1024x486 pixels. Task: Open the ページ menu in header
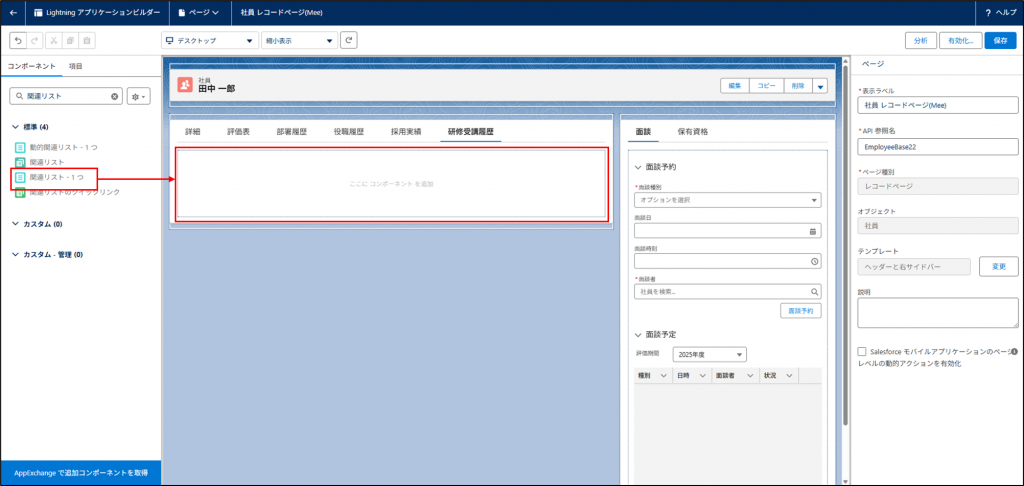[198, 12]
